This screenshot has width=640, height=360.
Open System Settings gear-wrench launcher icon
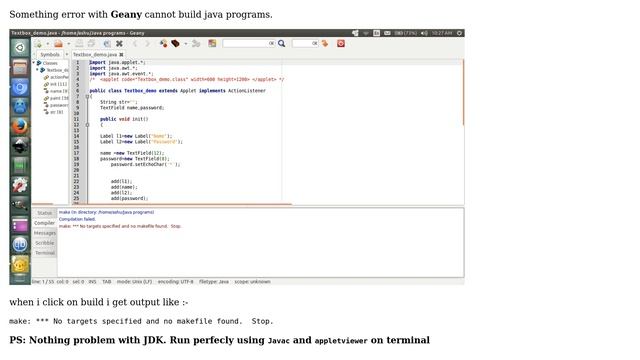click(20, 186)
